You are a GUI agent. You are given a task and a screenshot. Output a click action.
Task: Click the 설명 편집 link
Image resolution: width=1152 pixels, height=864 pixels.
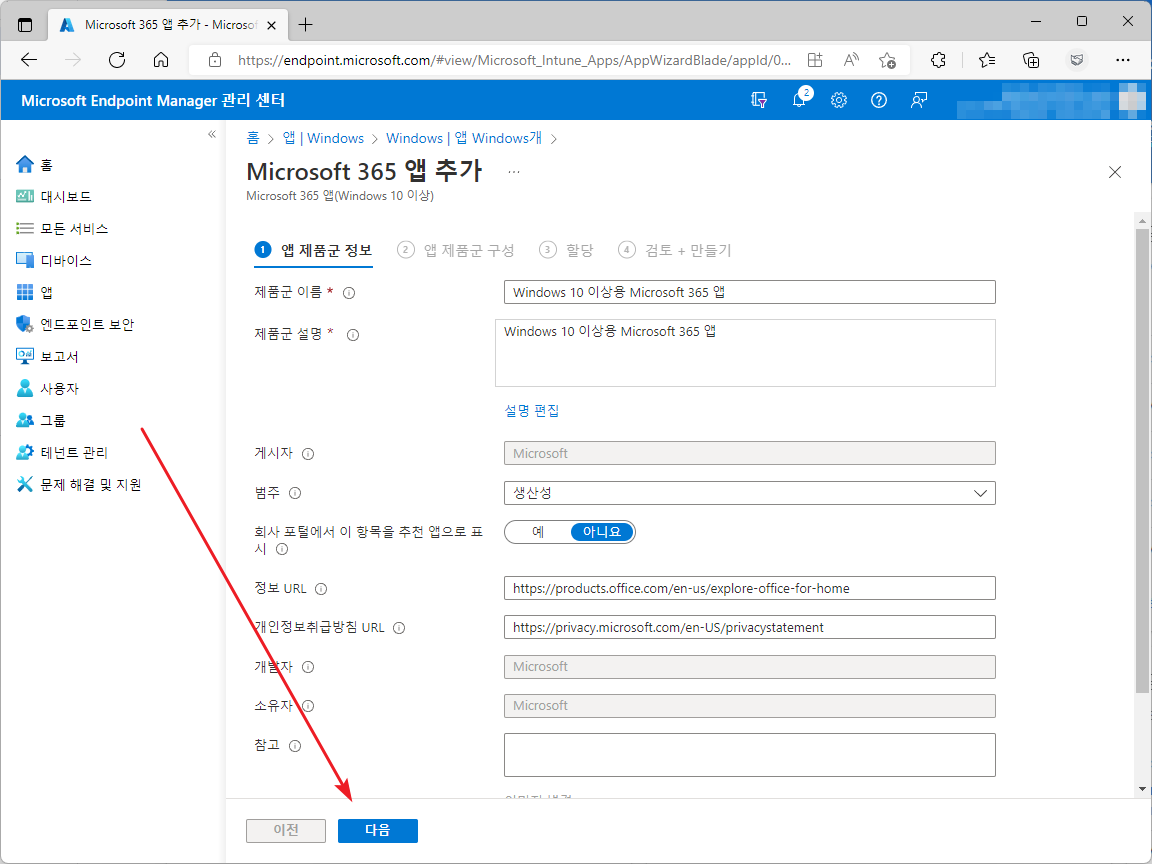point(531,411)
